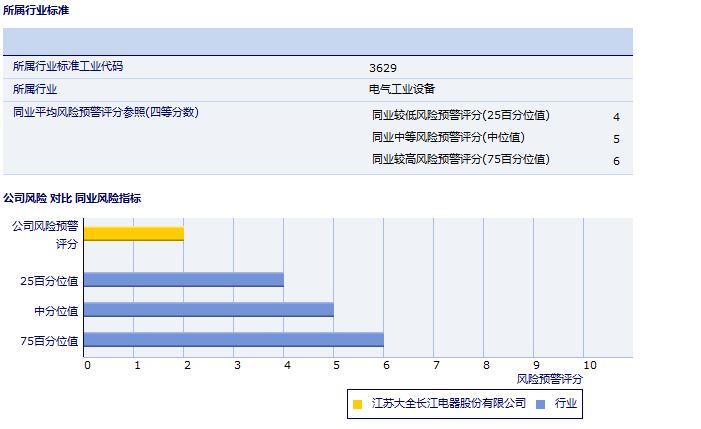
Task: Click the 行业 legend text label
Action: [x=565, y=404]
